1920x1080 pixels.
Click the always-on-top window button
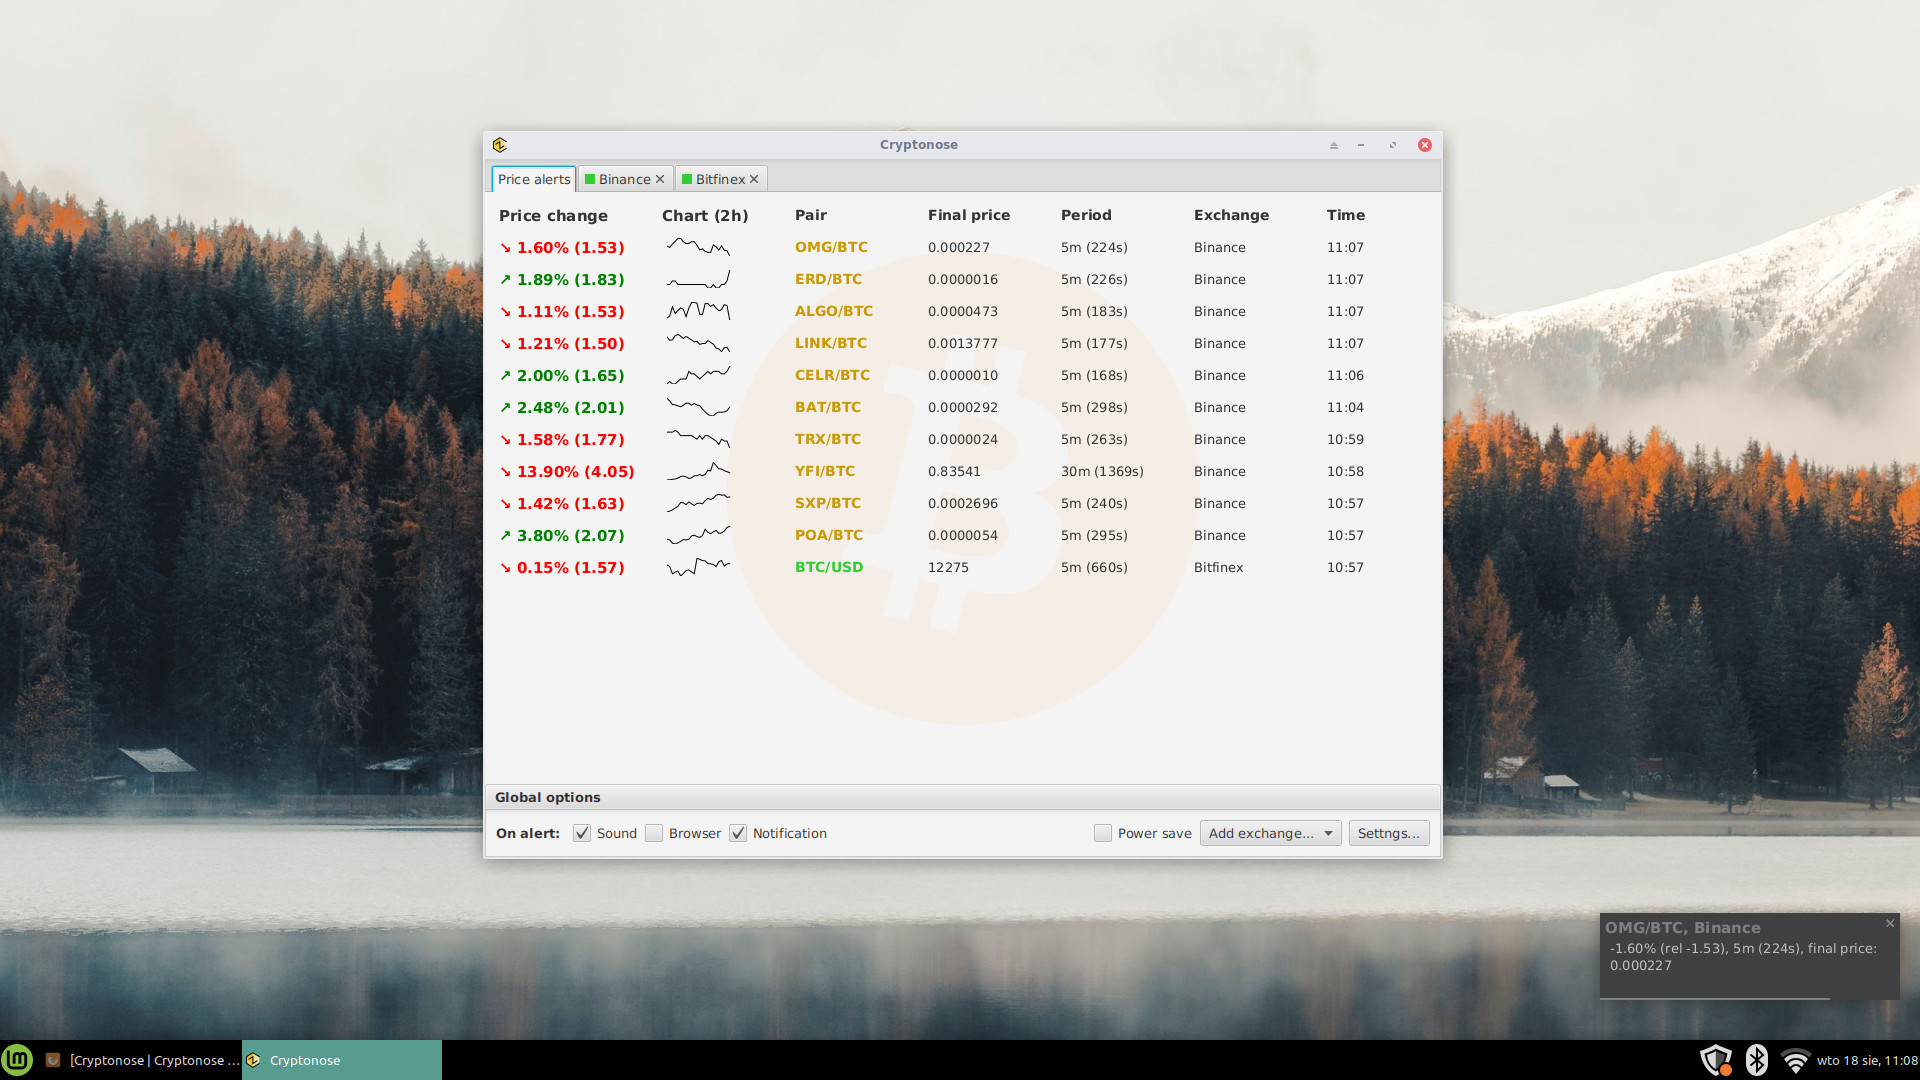point(1334,145)
